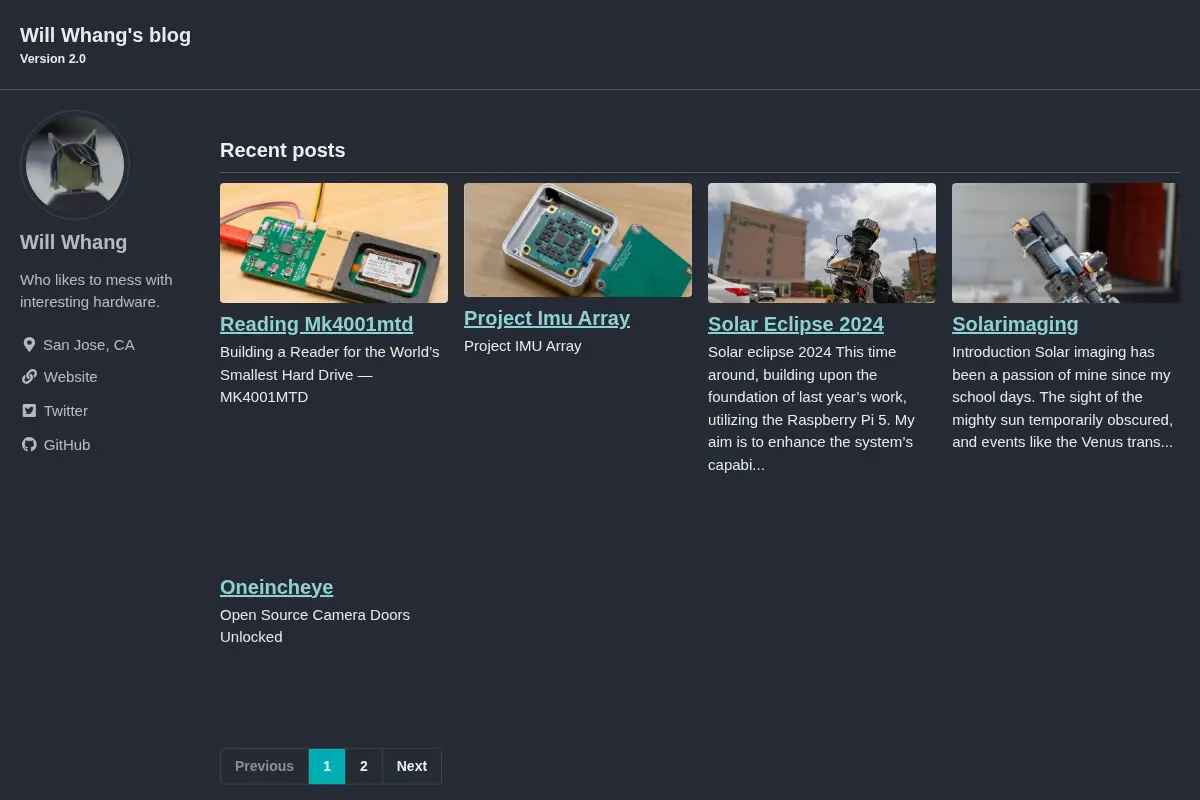Open Will Whang's avatar image
The height and width of the screenshot is (800, 1200).
pyautogui.click(x=75, y=165)
